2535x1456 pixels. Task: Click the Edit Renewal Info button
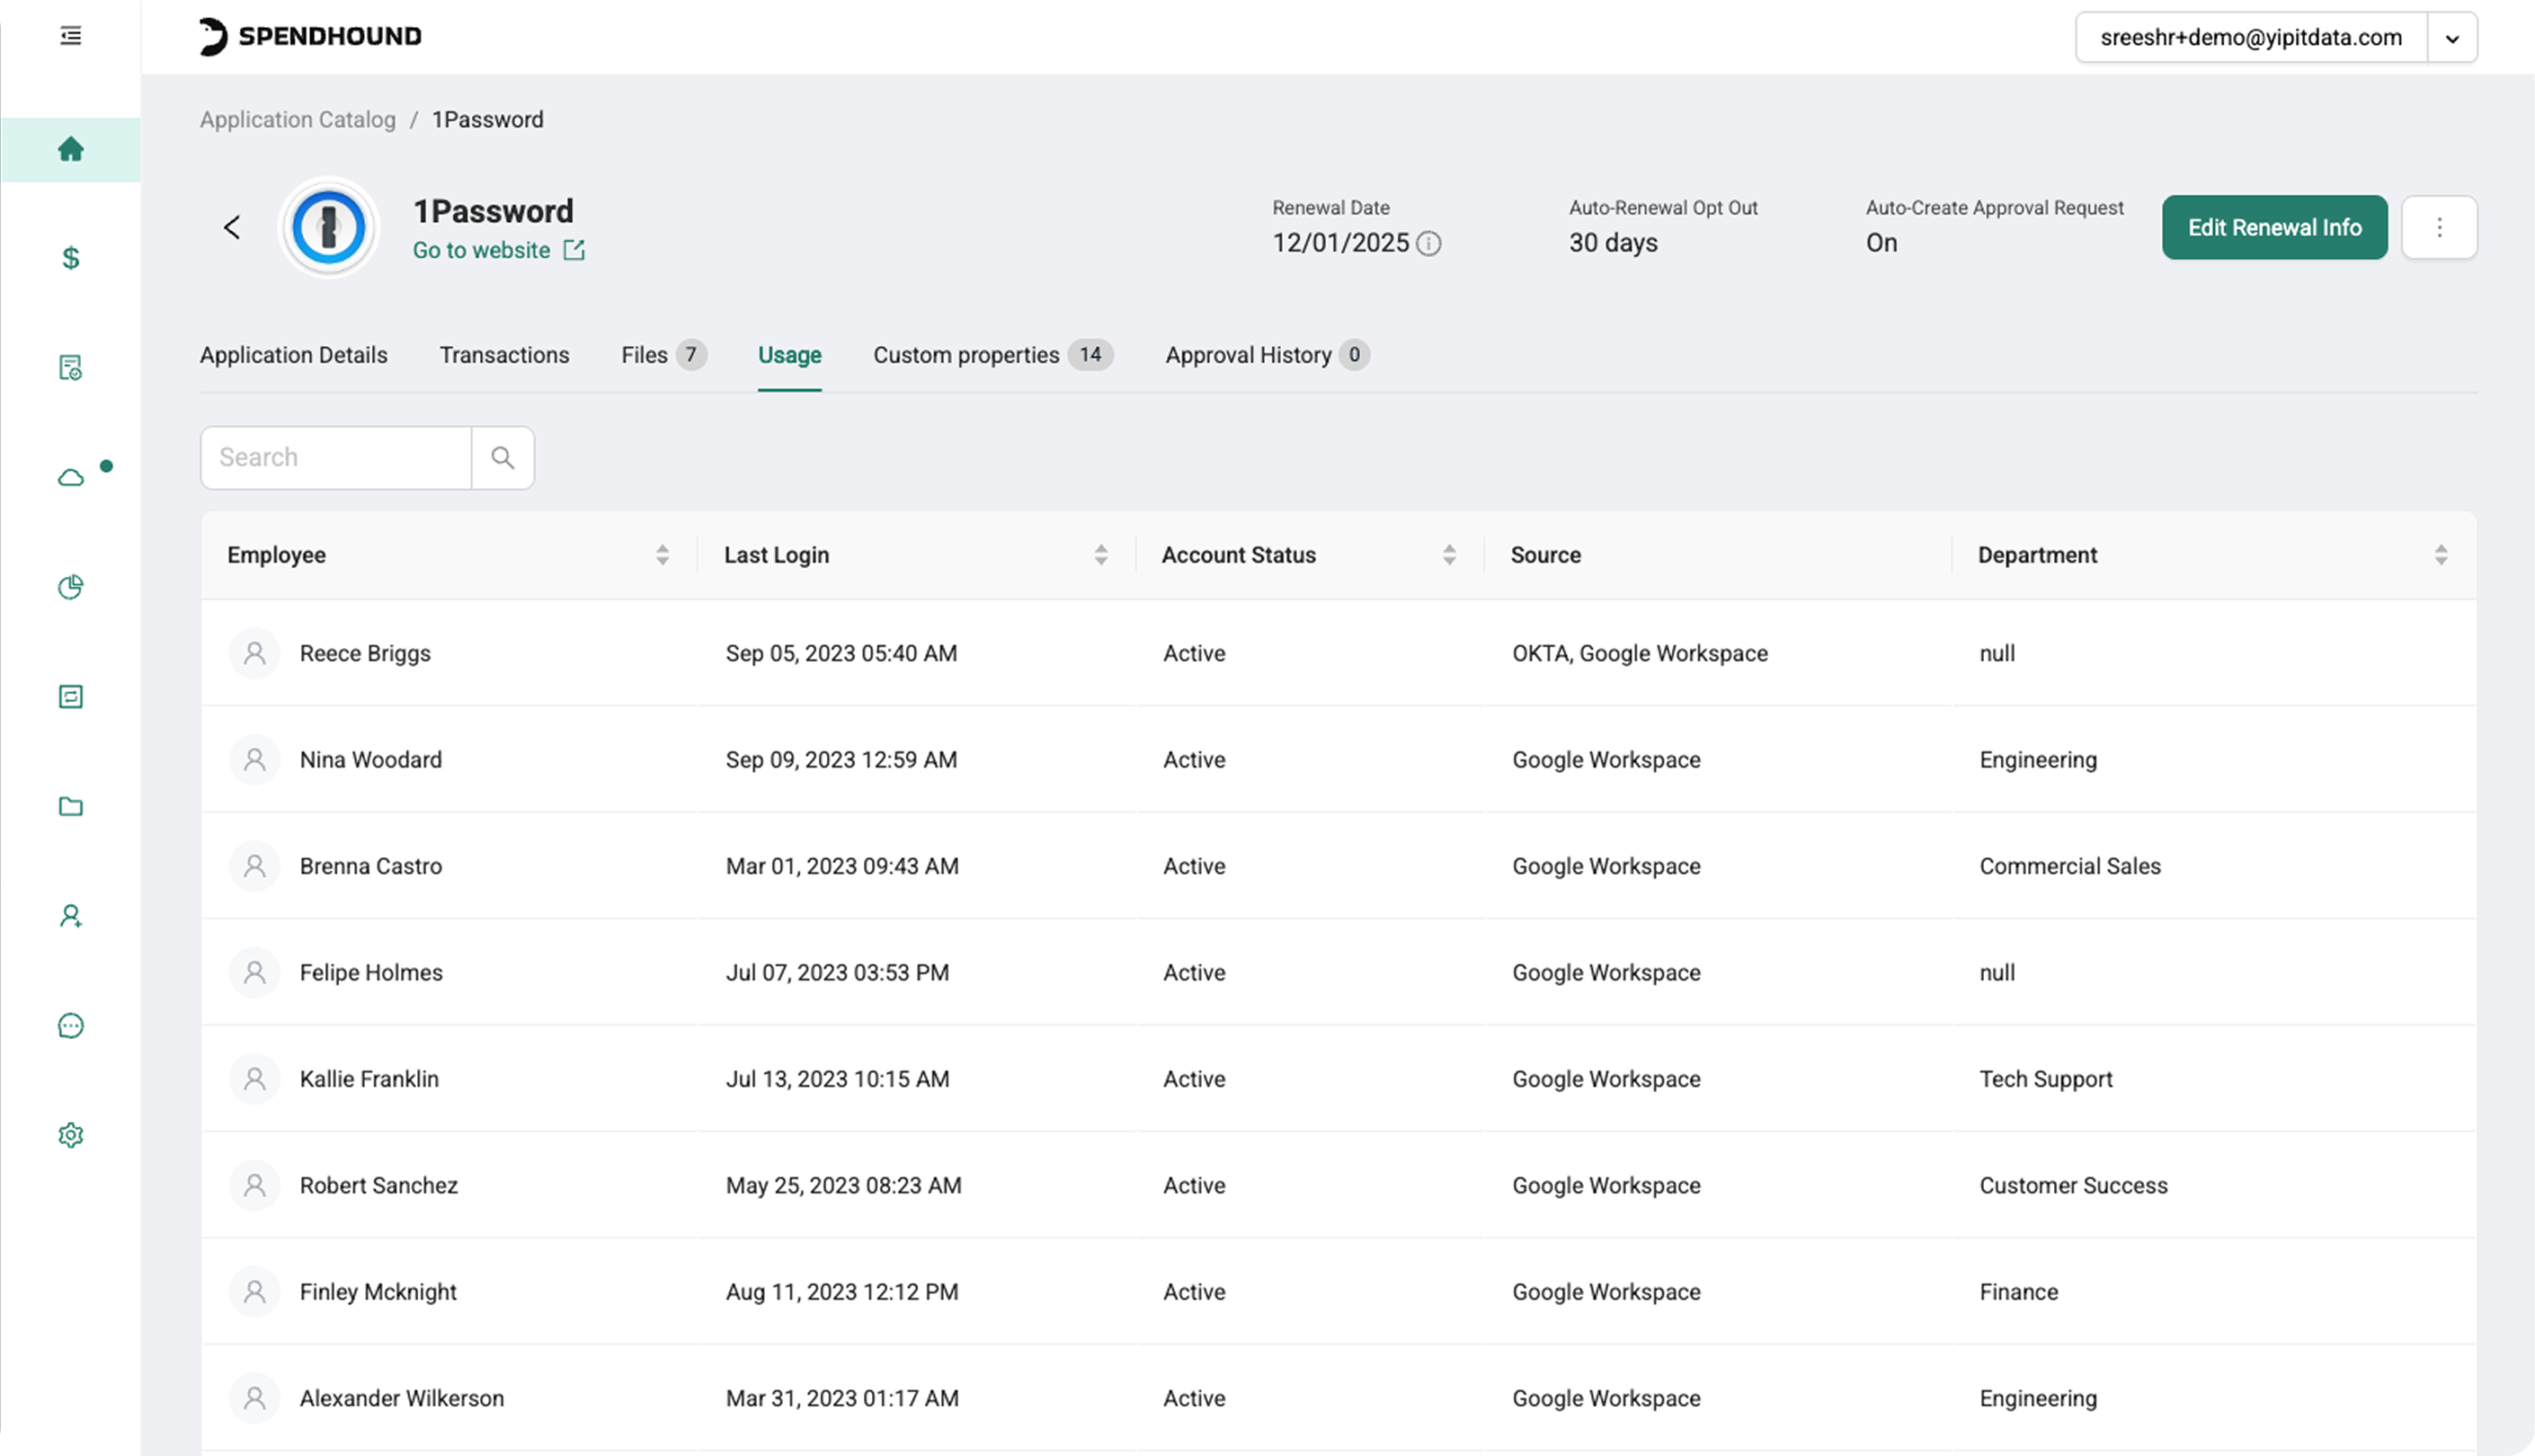2274,228
